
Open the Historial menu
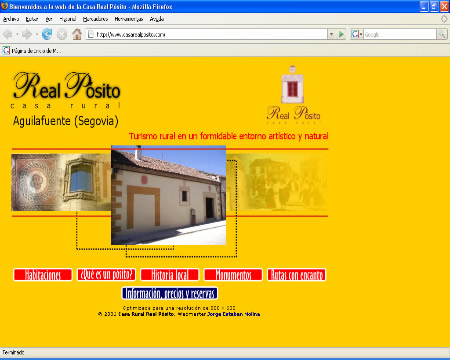68,19
